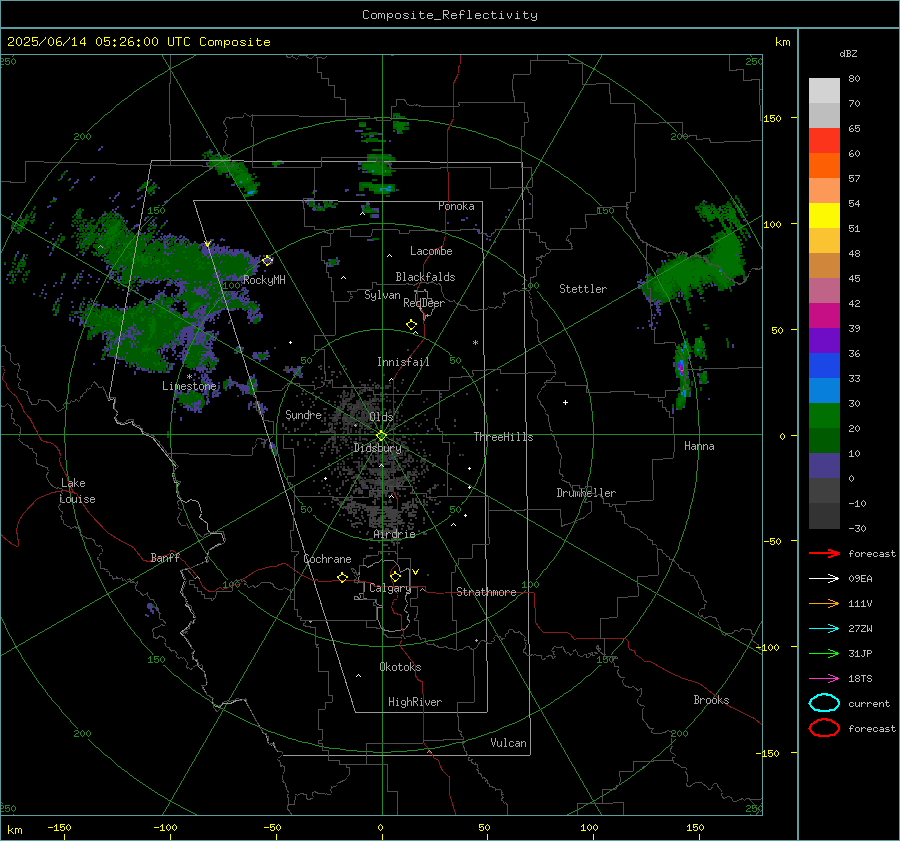Screen dimensions: 900x841
Task: Click the Banff town label
Action: coord(165,558)
